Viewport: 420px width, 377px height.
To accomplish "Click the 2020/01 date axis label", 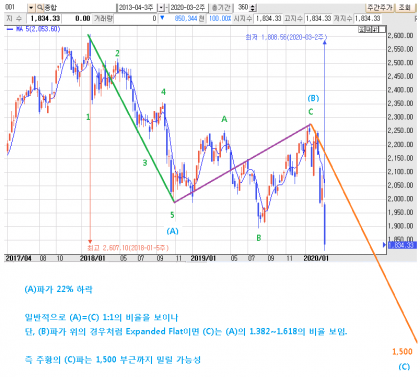I will [316, 258].
